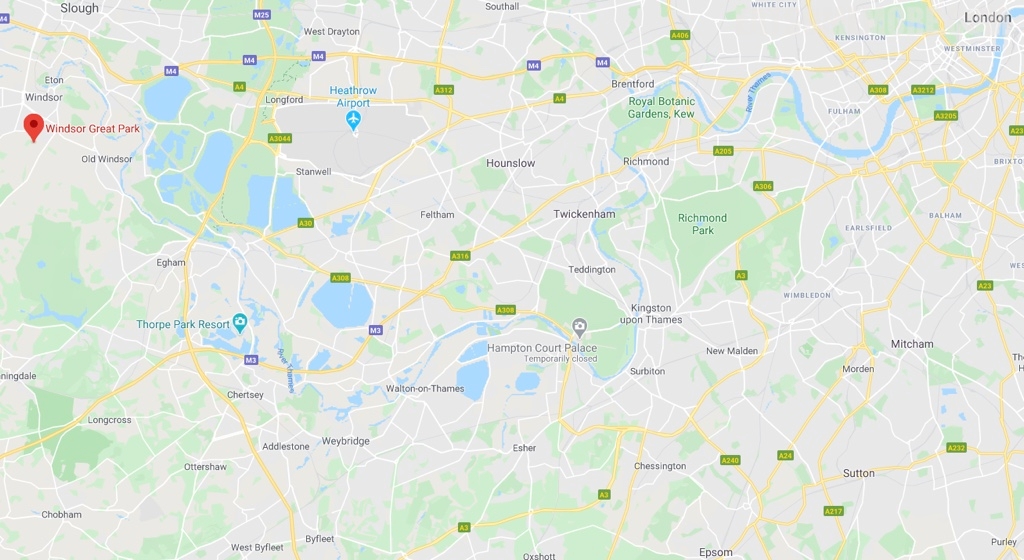The image size is (1024, 560).
Task: Select the A3212 road shield near Westminster
Action: [x=923, y=90]
